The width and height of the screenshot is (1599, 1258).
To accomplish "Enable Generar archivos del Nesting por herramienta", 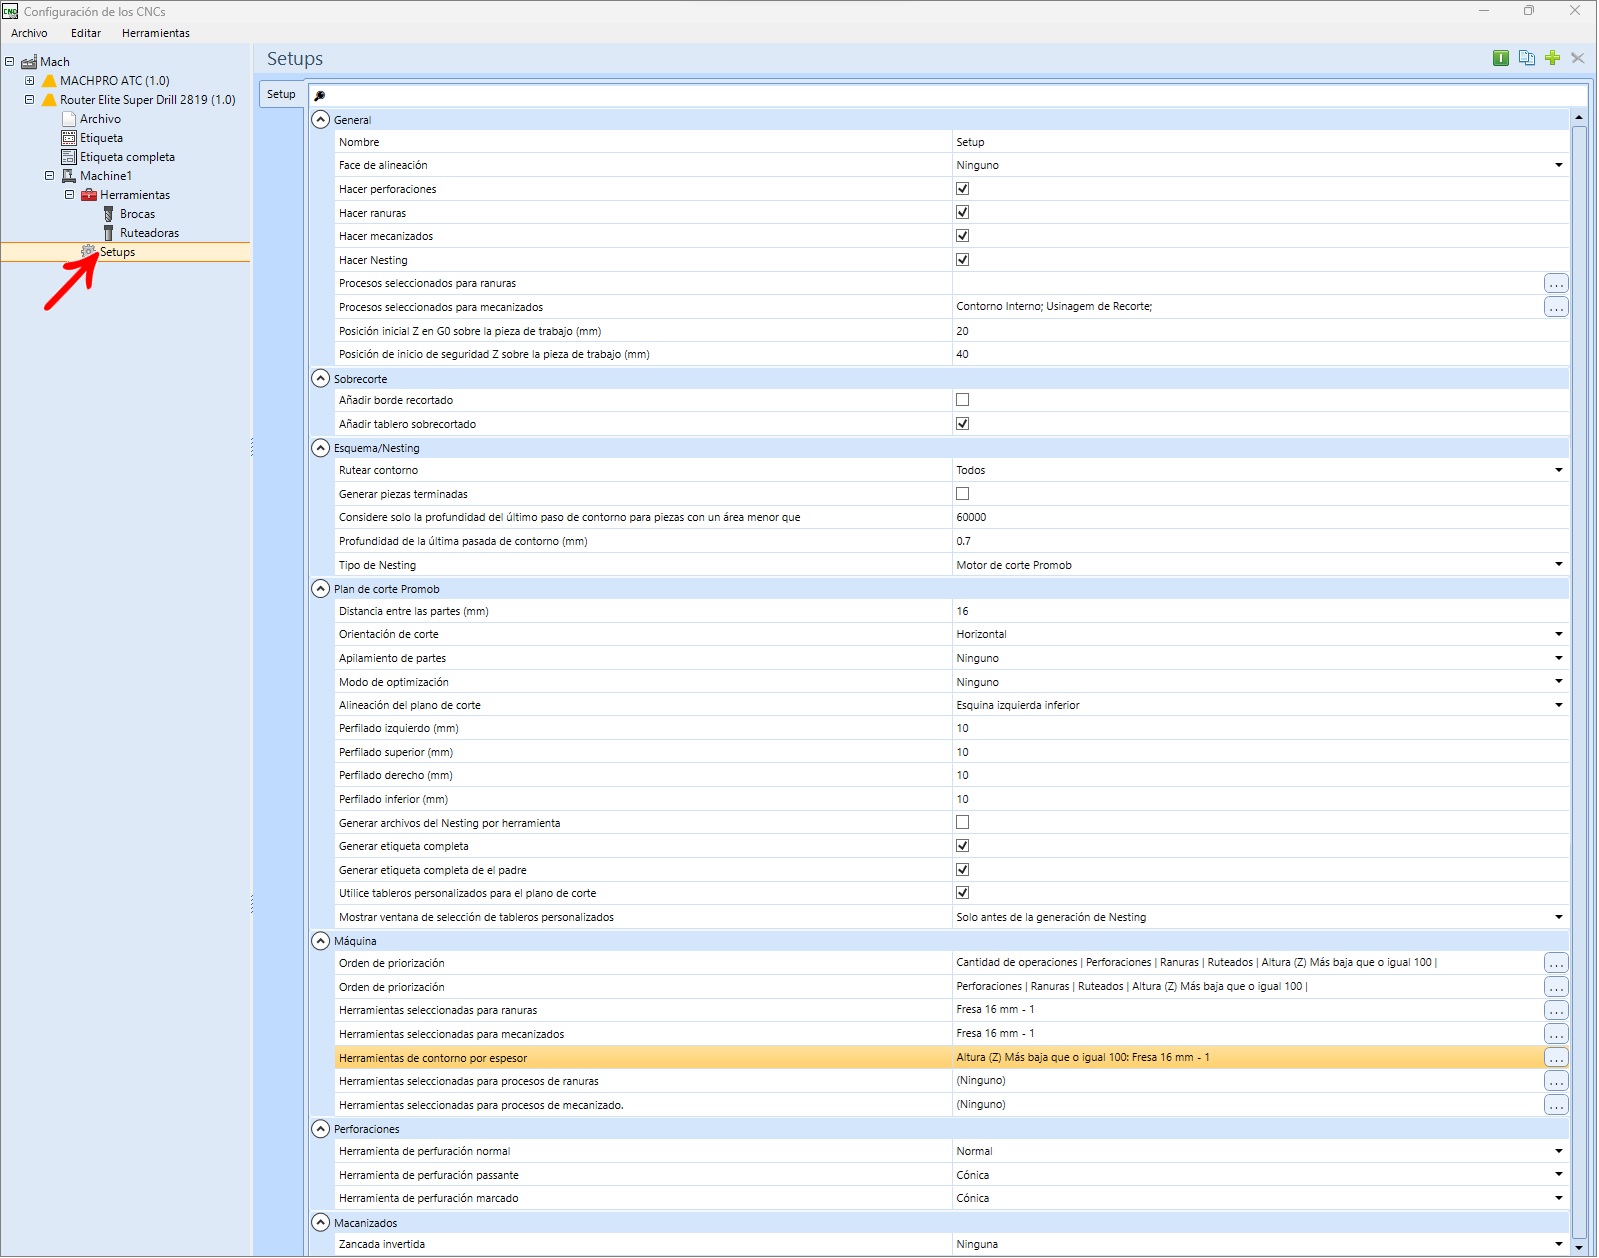I will pos(962,823).
